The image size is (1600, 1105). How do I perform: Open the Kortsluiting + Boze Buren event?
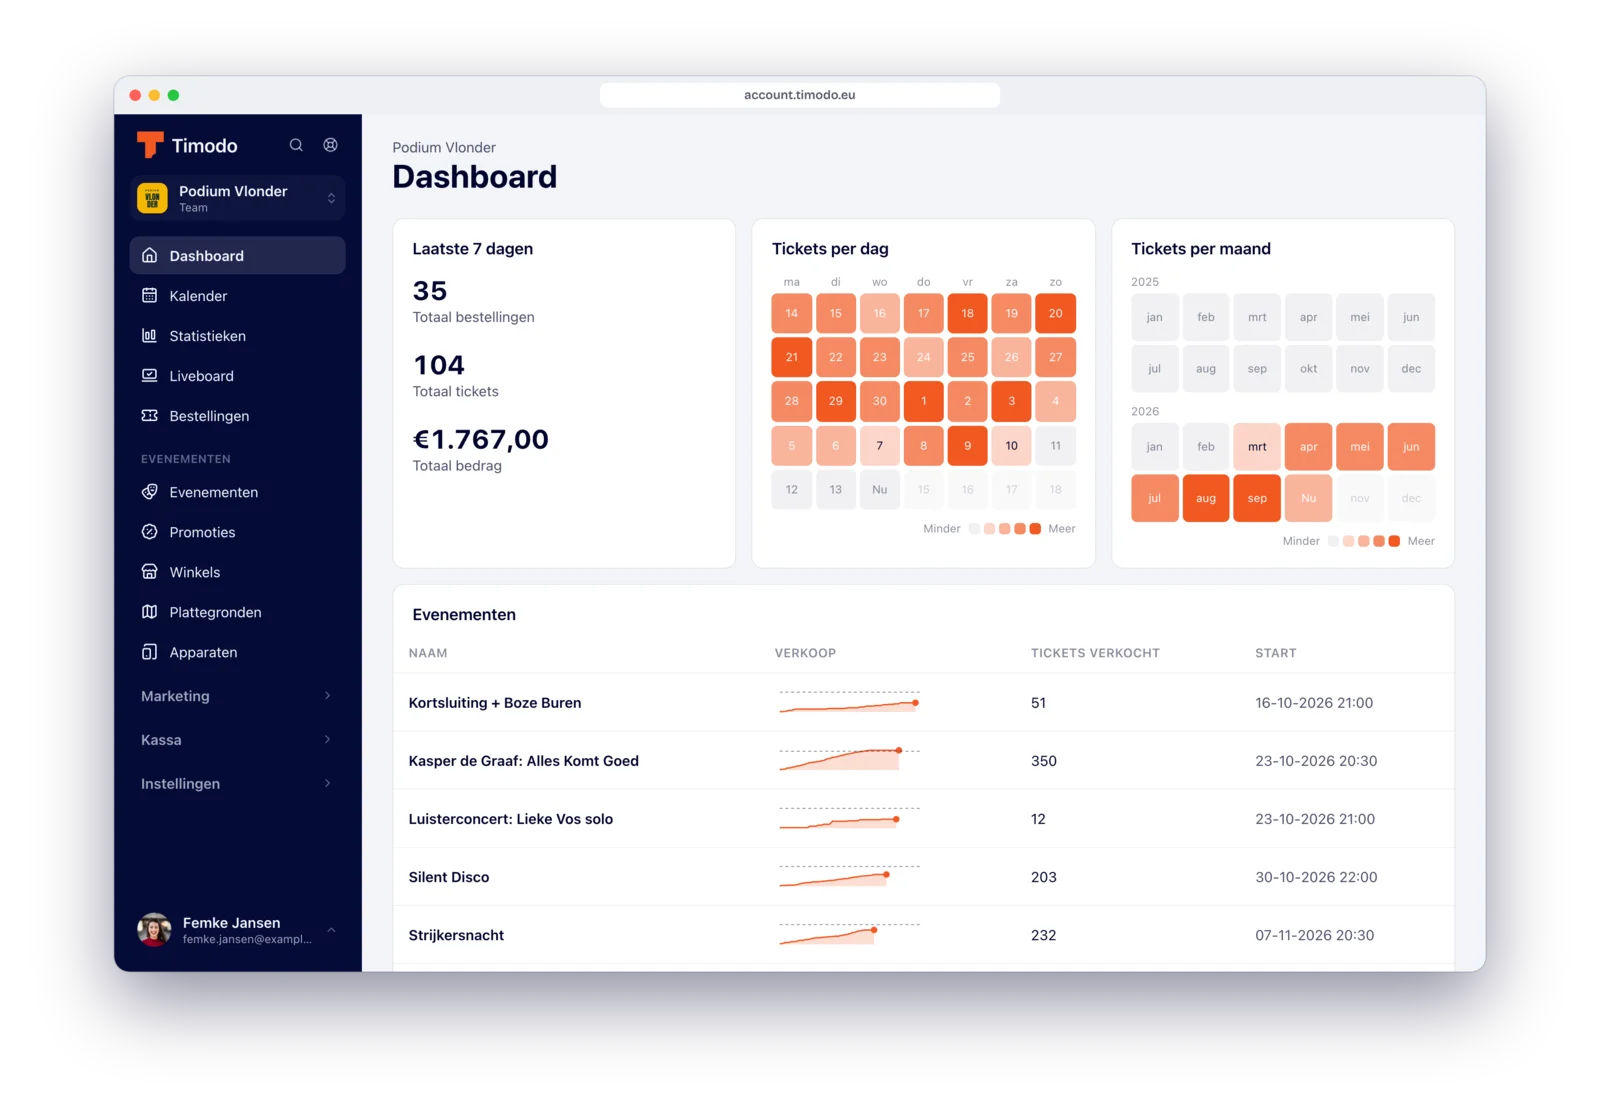495,703
